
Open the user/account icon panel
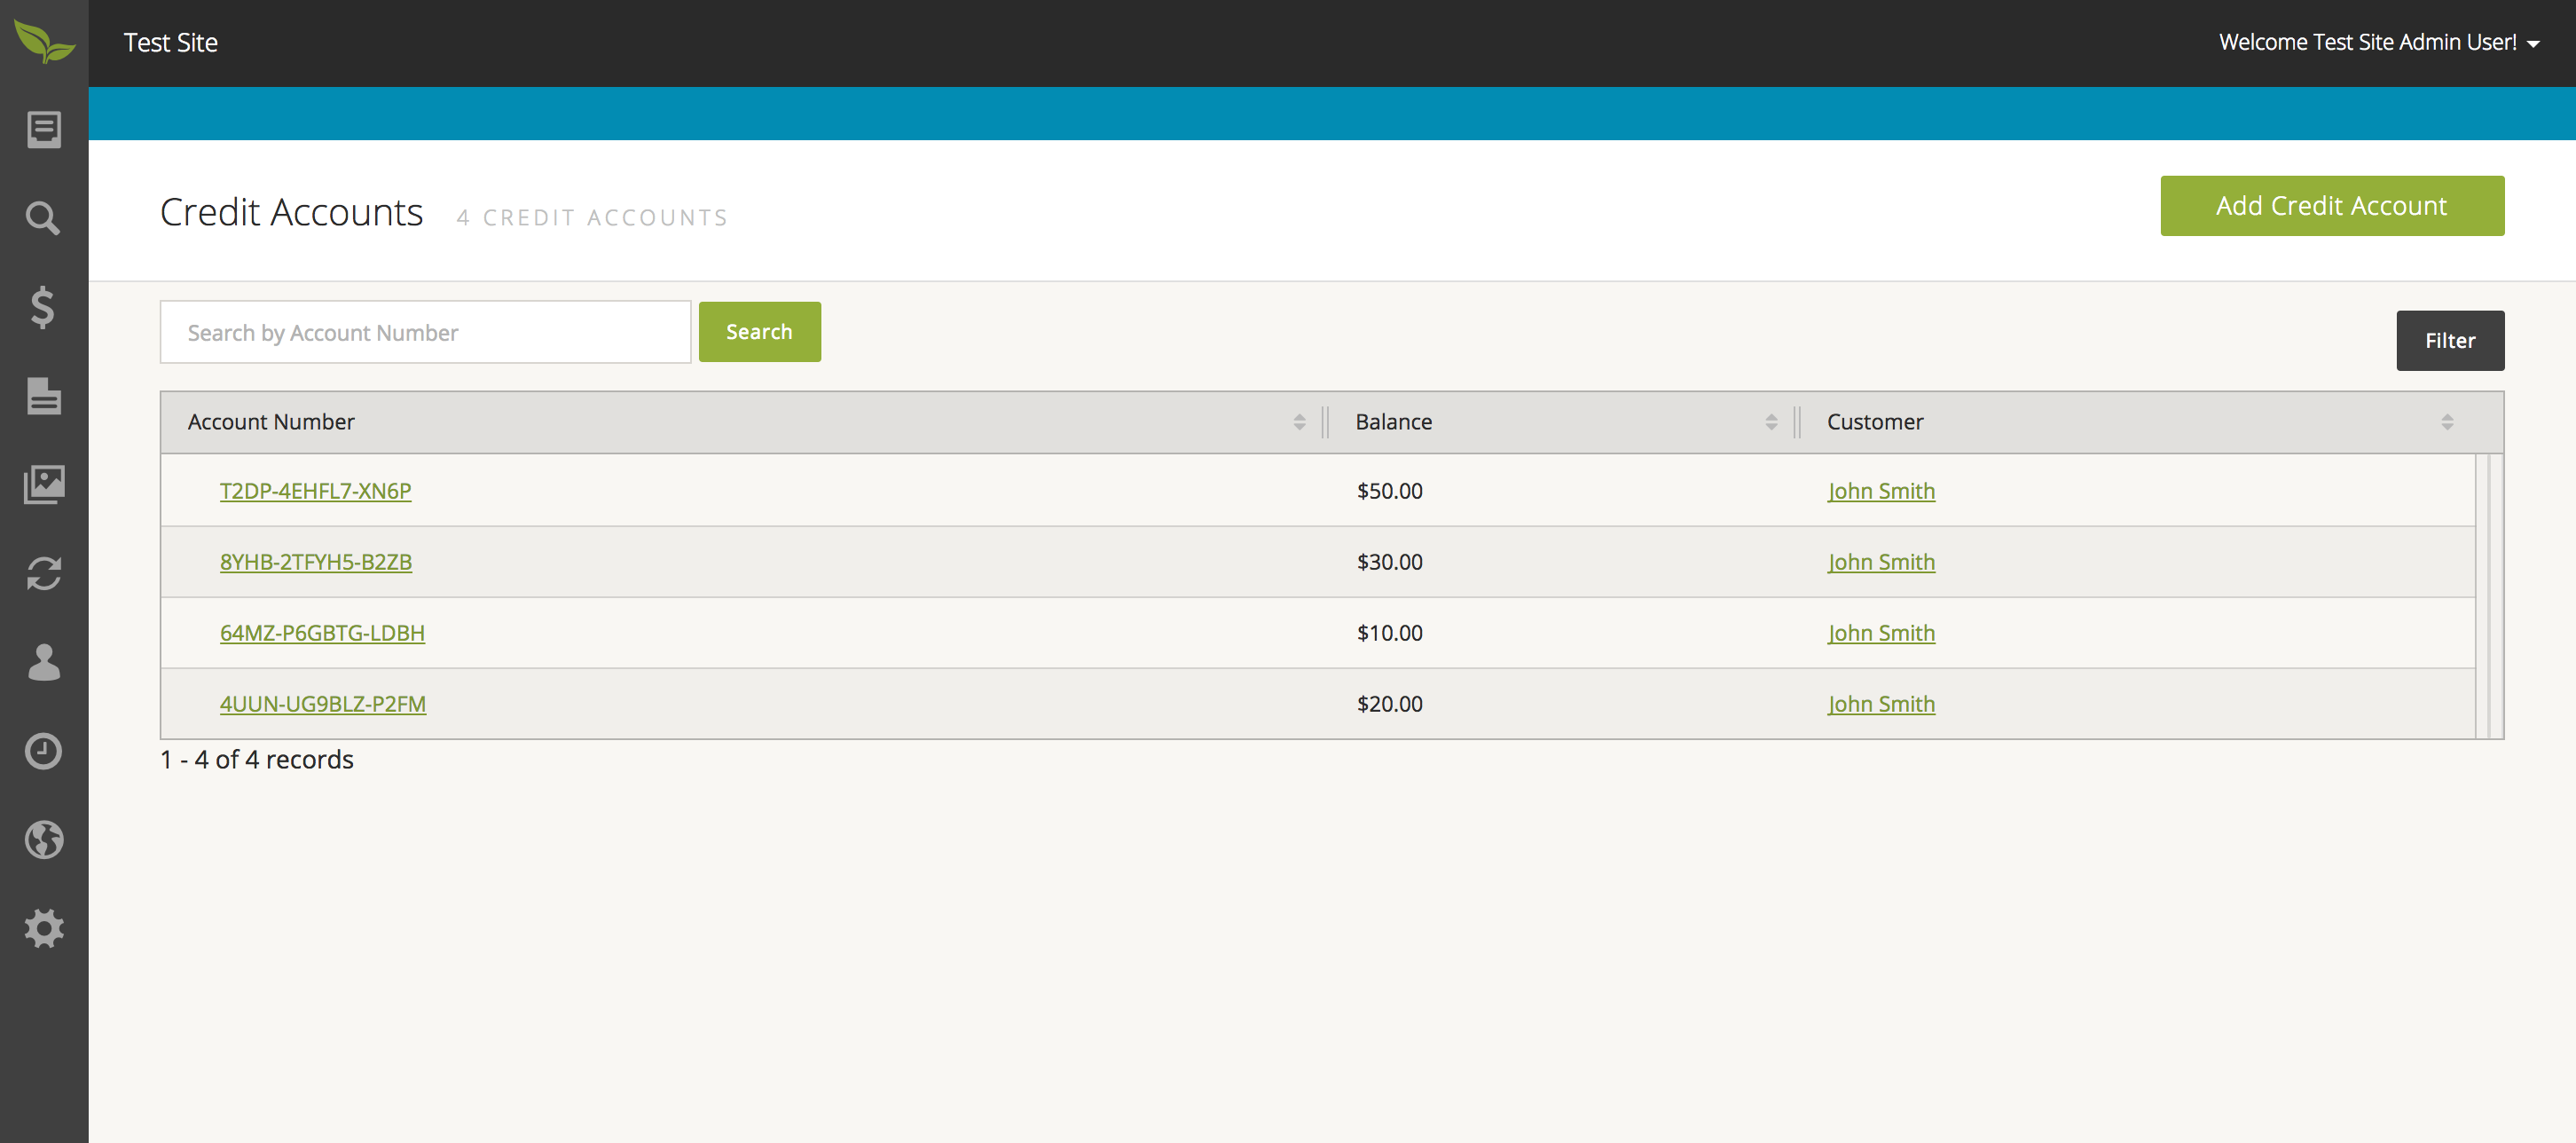coord(44,663)
